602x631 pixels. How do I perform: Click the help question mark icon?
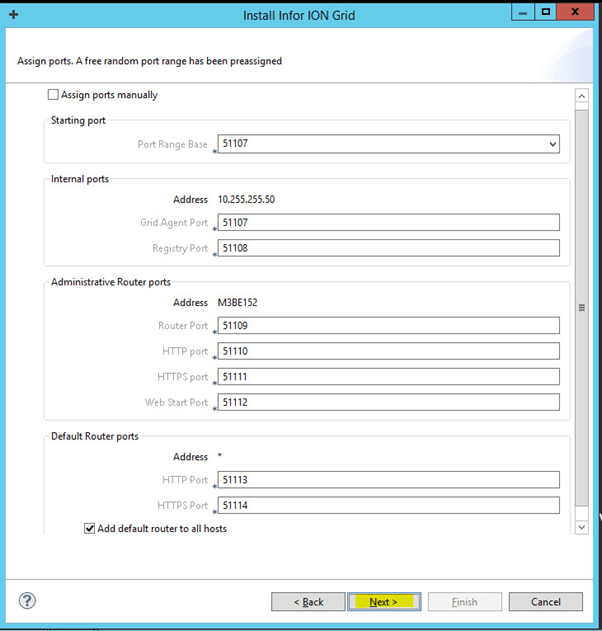click(x=28, y=601)
